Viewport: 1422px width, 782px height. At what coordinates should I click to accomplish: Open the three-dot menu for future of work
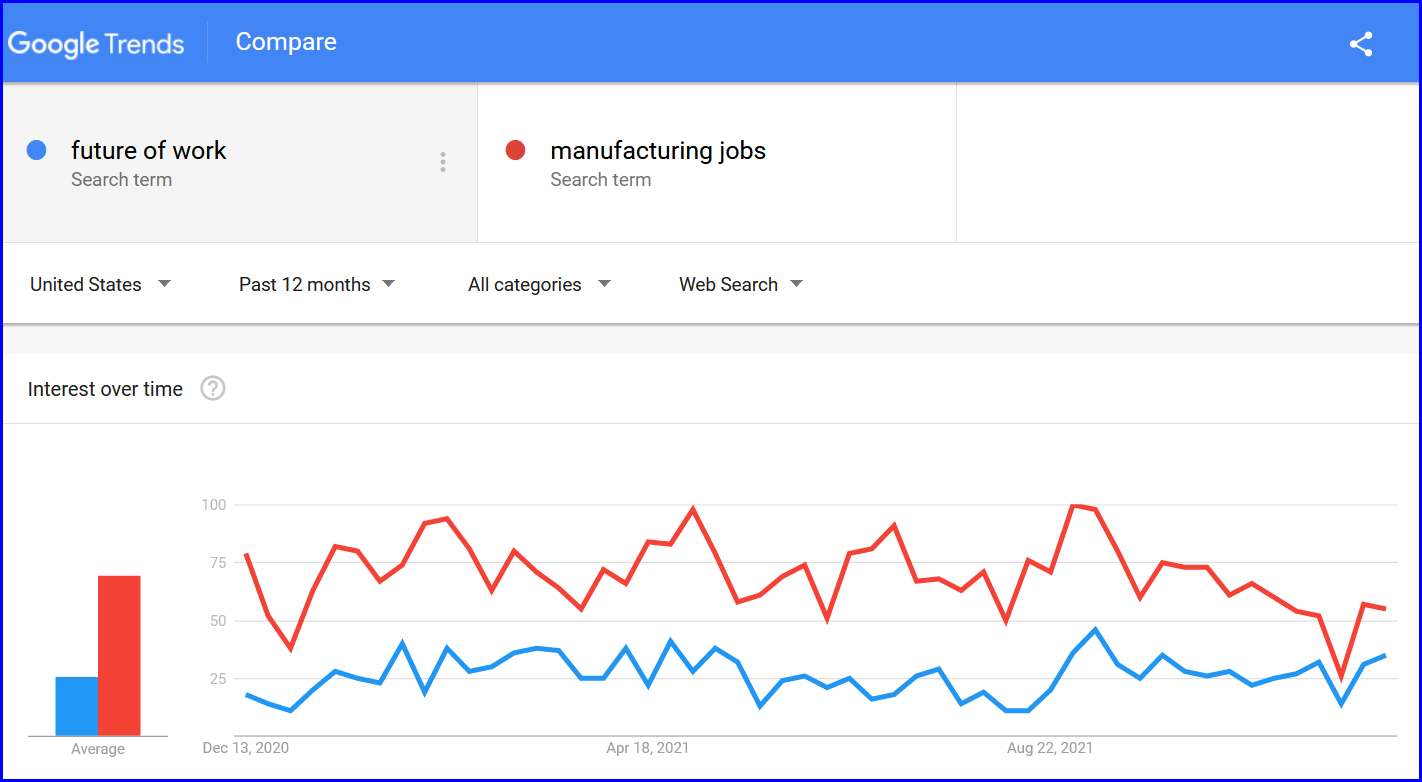point(443,162)
